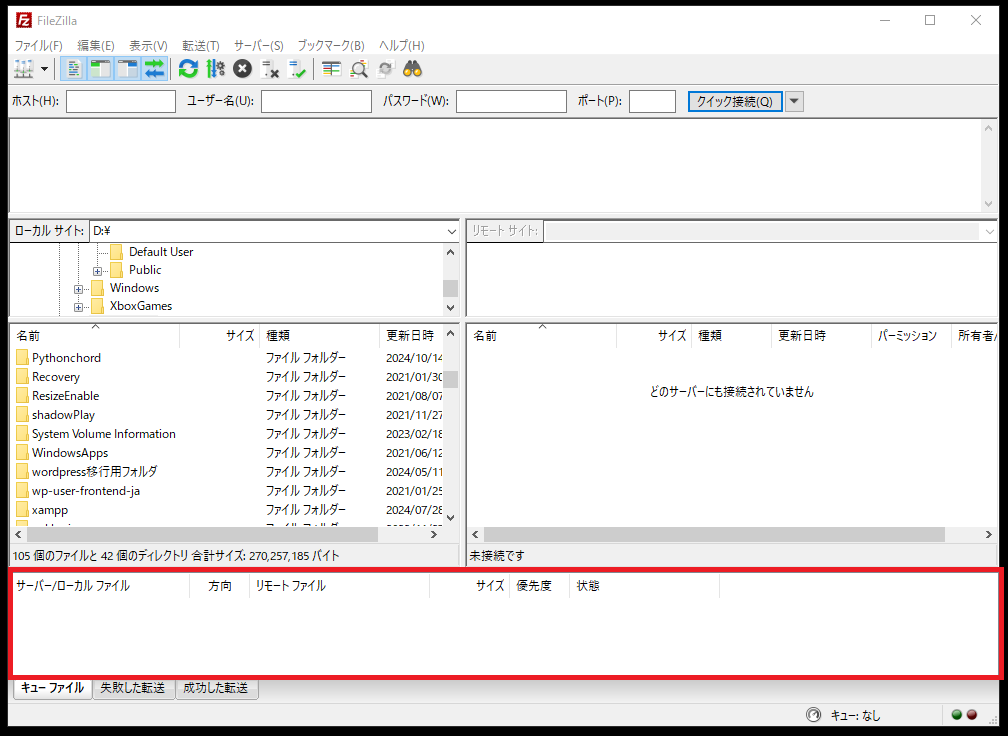The image size is (1008, 736).
Task: Open the 転送(T) menu
Action: (x=200, y=46)
